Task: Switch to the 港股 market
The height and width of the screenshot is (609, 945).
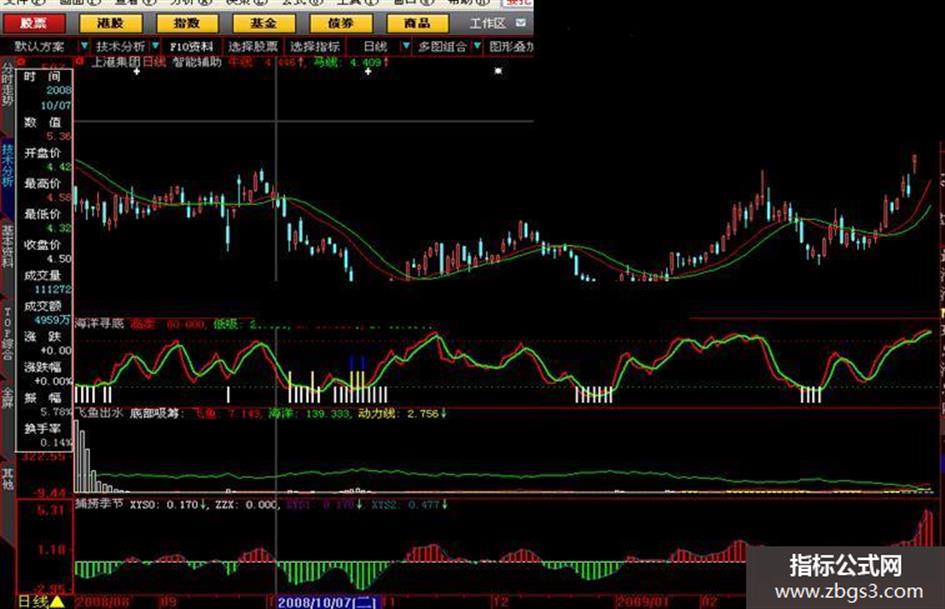Action: (x=110, y=24)
